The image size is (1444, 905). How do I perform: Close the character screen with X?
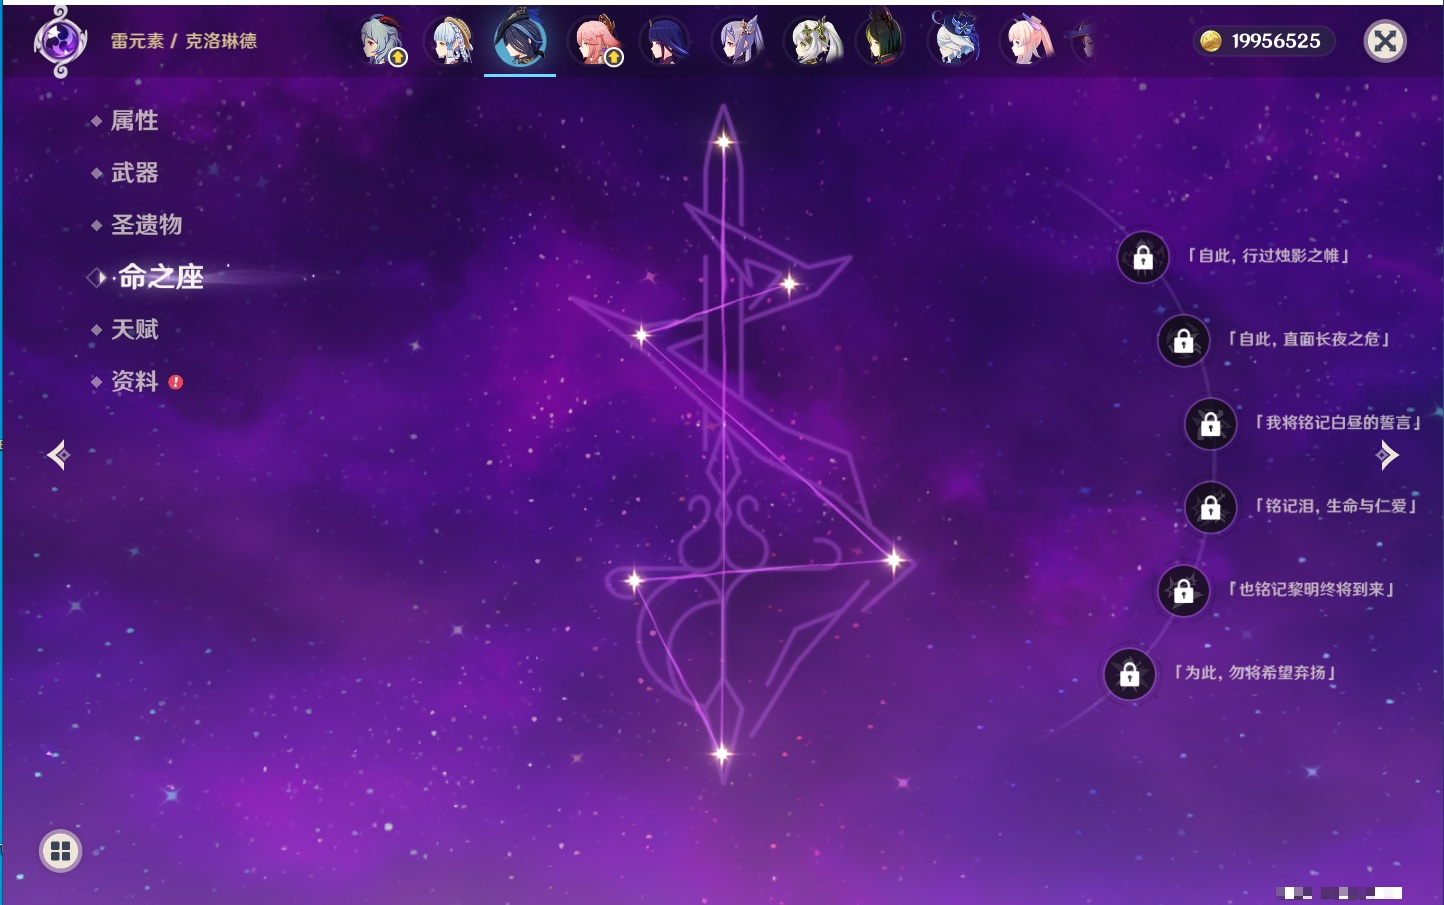[x=1385, y=41]
